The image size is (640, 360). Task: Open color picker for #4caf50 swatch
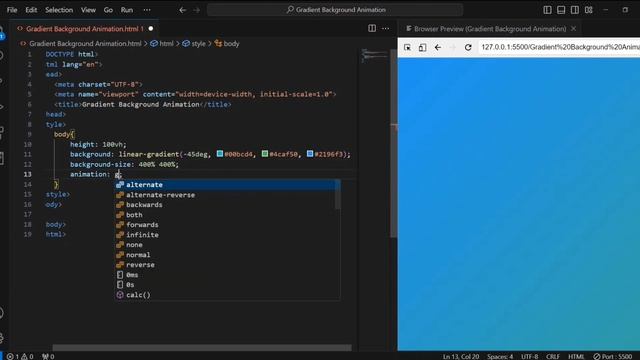[x=264, y=154]
